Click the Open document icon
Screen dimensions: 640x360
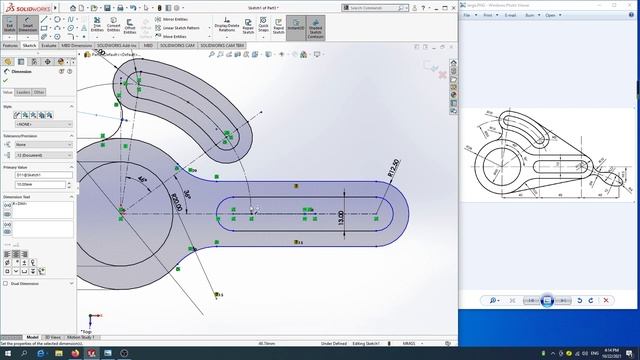(94, 8)
